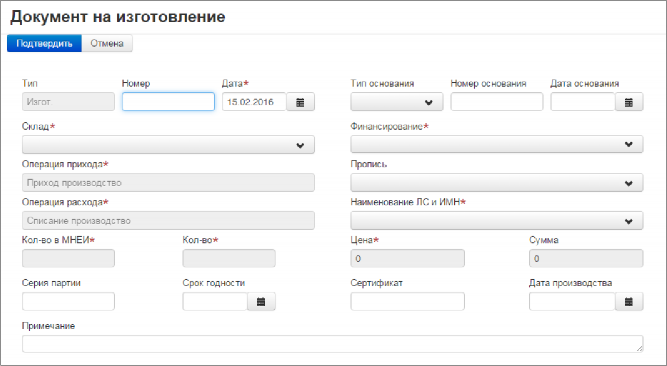The height and width of the screenshot is (366, 667).
Task: Click the Дата field showing 15.02.2016
Action: click(x=254, y=102)
